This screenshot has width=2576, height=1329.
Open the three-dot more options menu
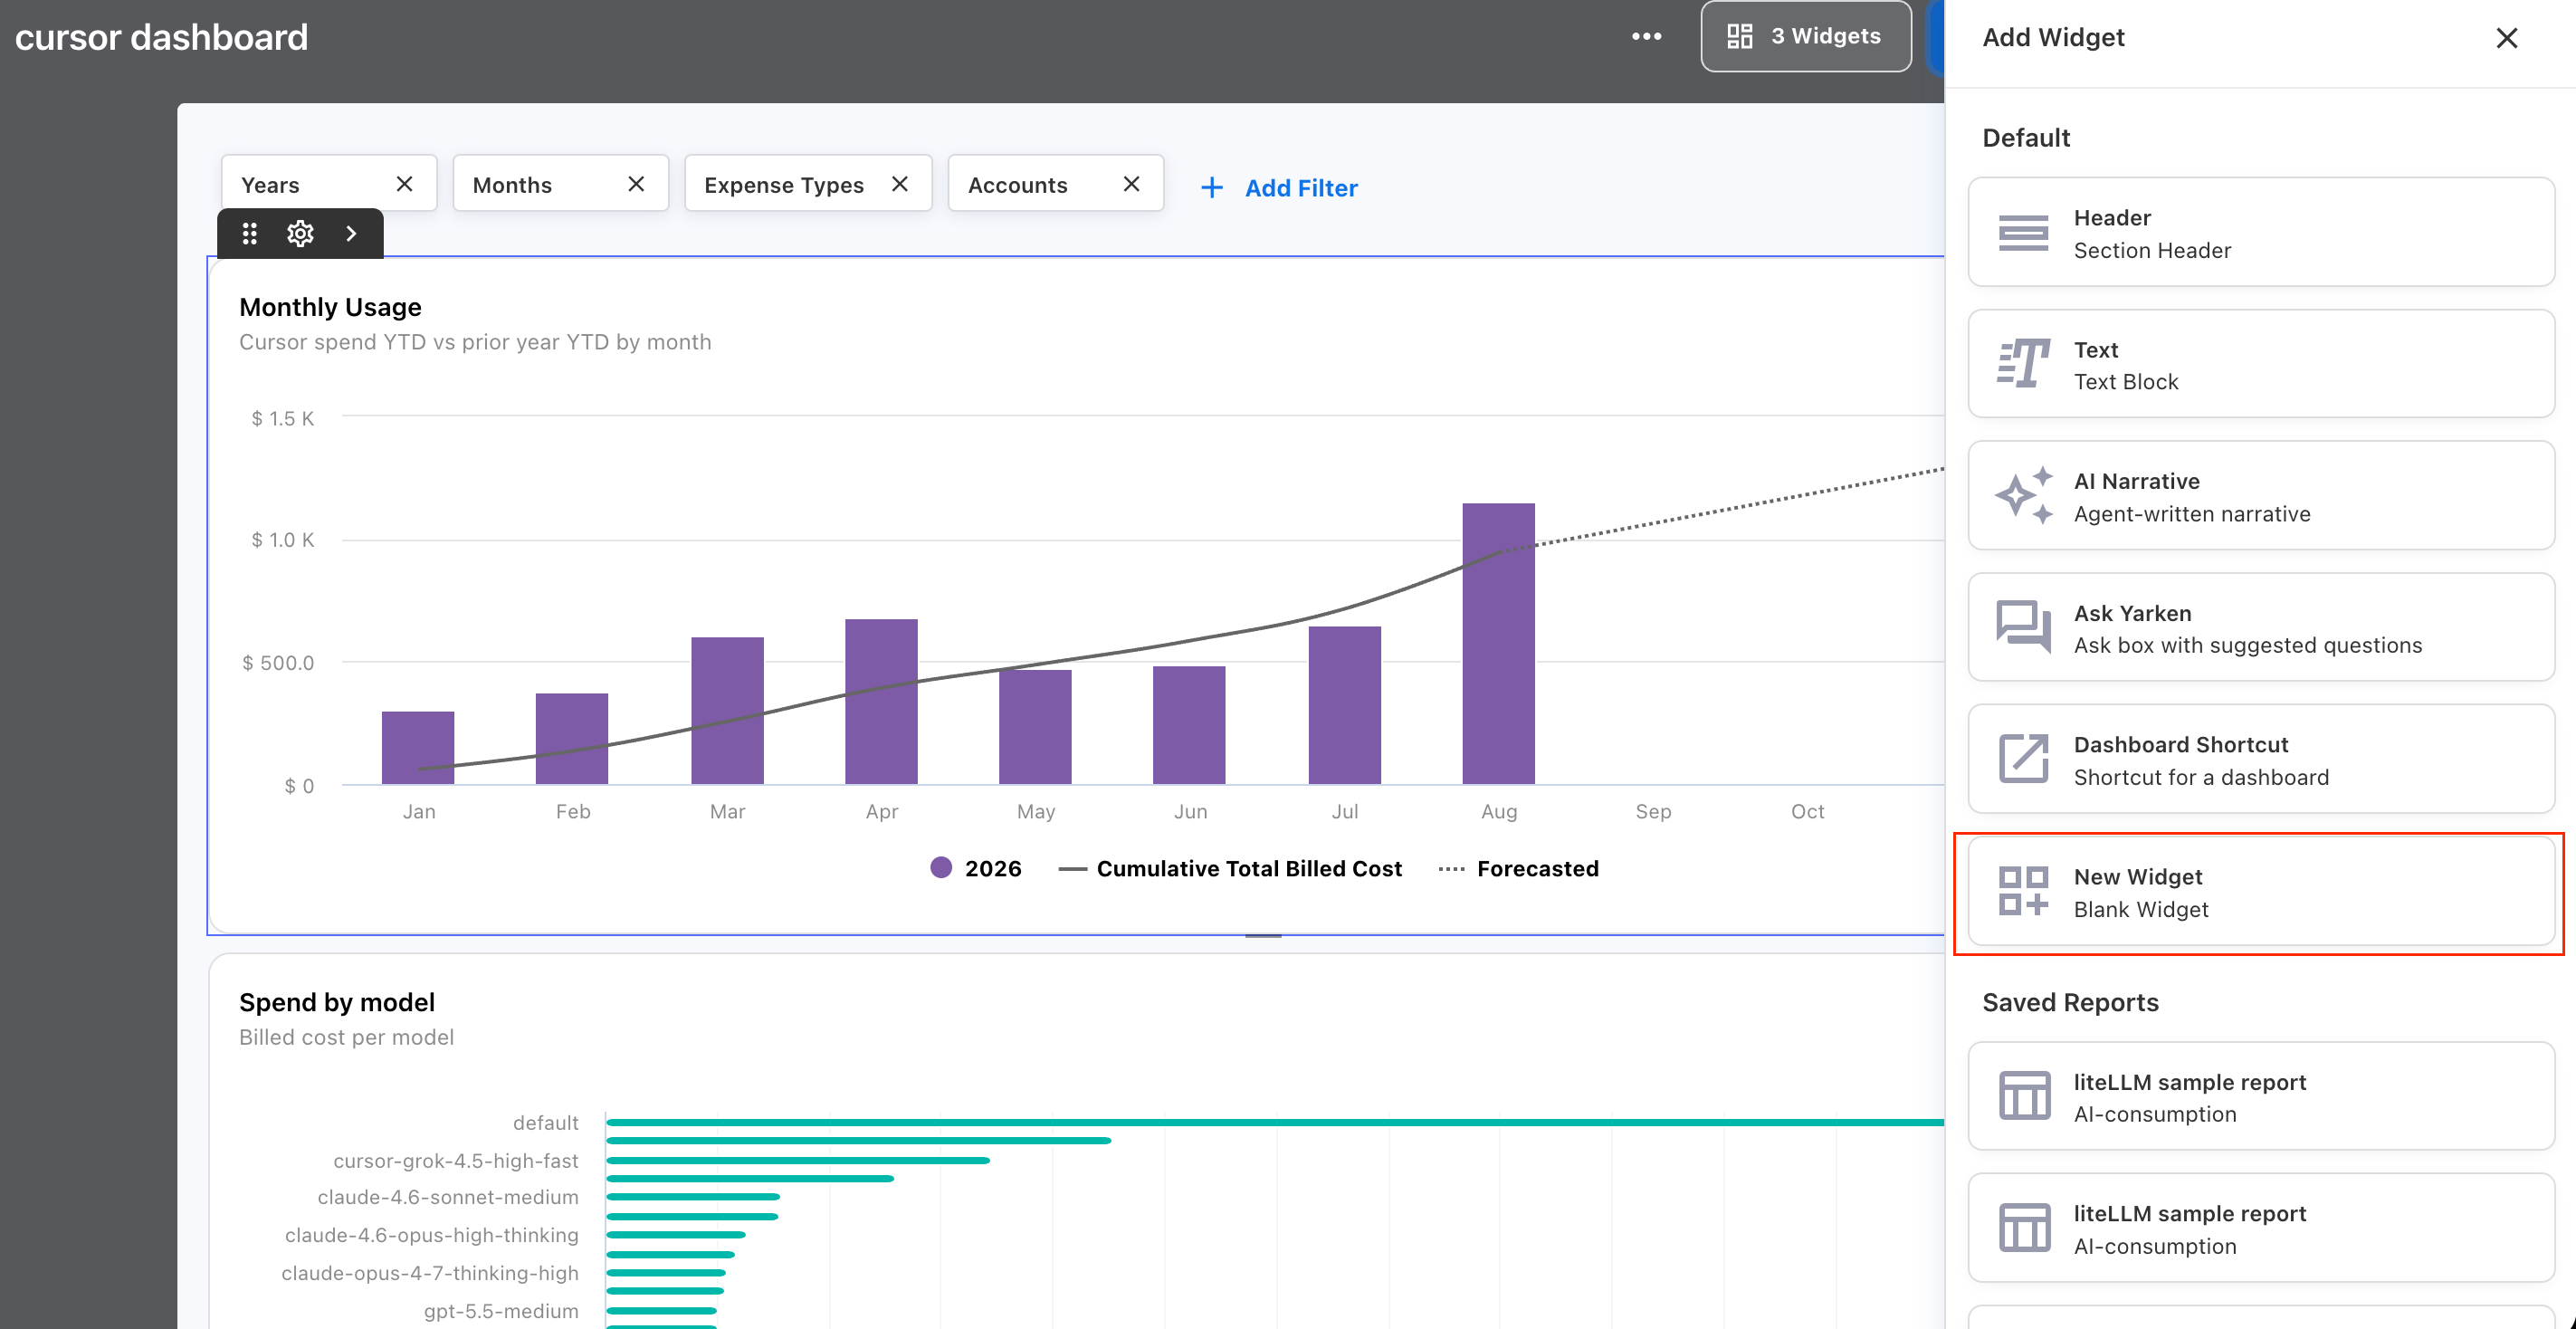pyautogui.click(x=1646, y=37)
